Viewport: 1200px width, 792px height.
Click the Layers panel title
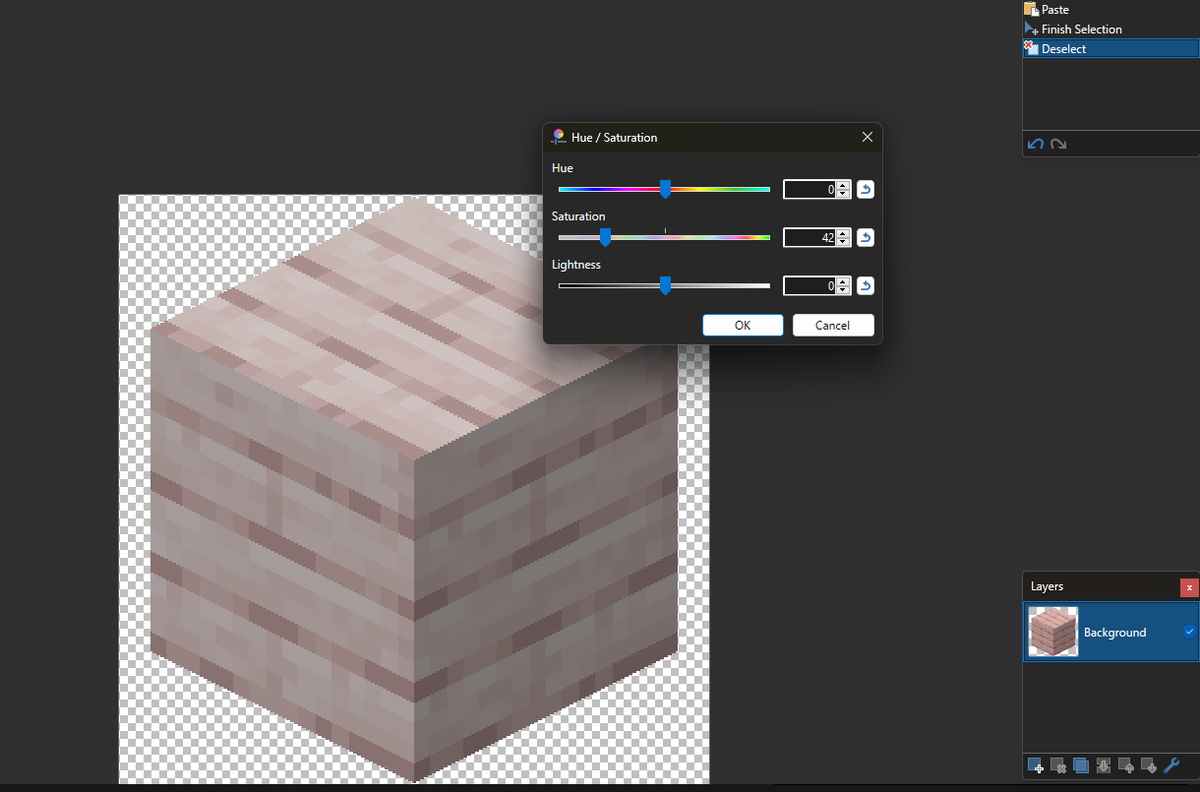pyautogui.click(x=1047, y=586)
